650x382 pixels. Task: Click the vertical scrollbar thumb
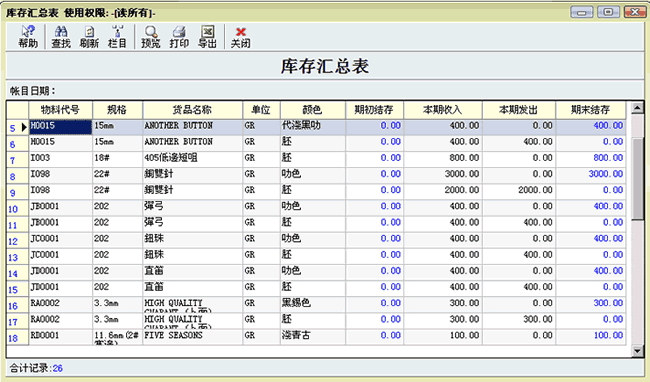(x=637, y=178)
